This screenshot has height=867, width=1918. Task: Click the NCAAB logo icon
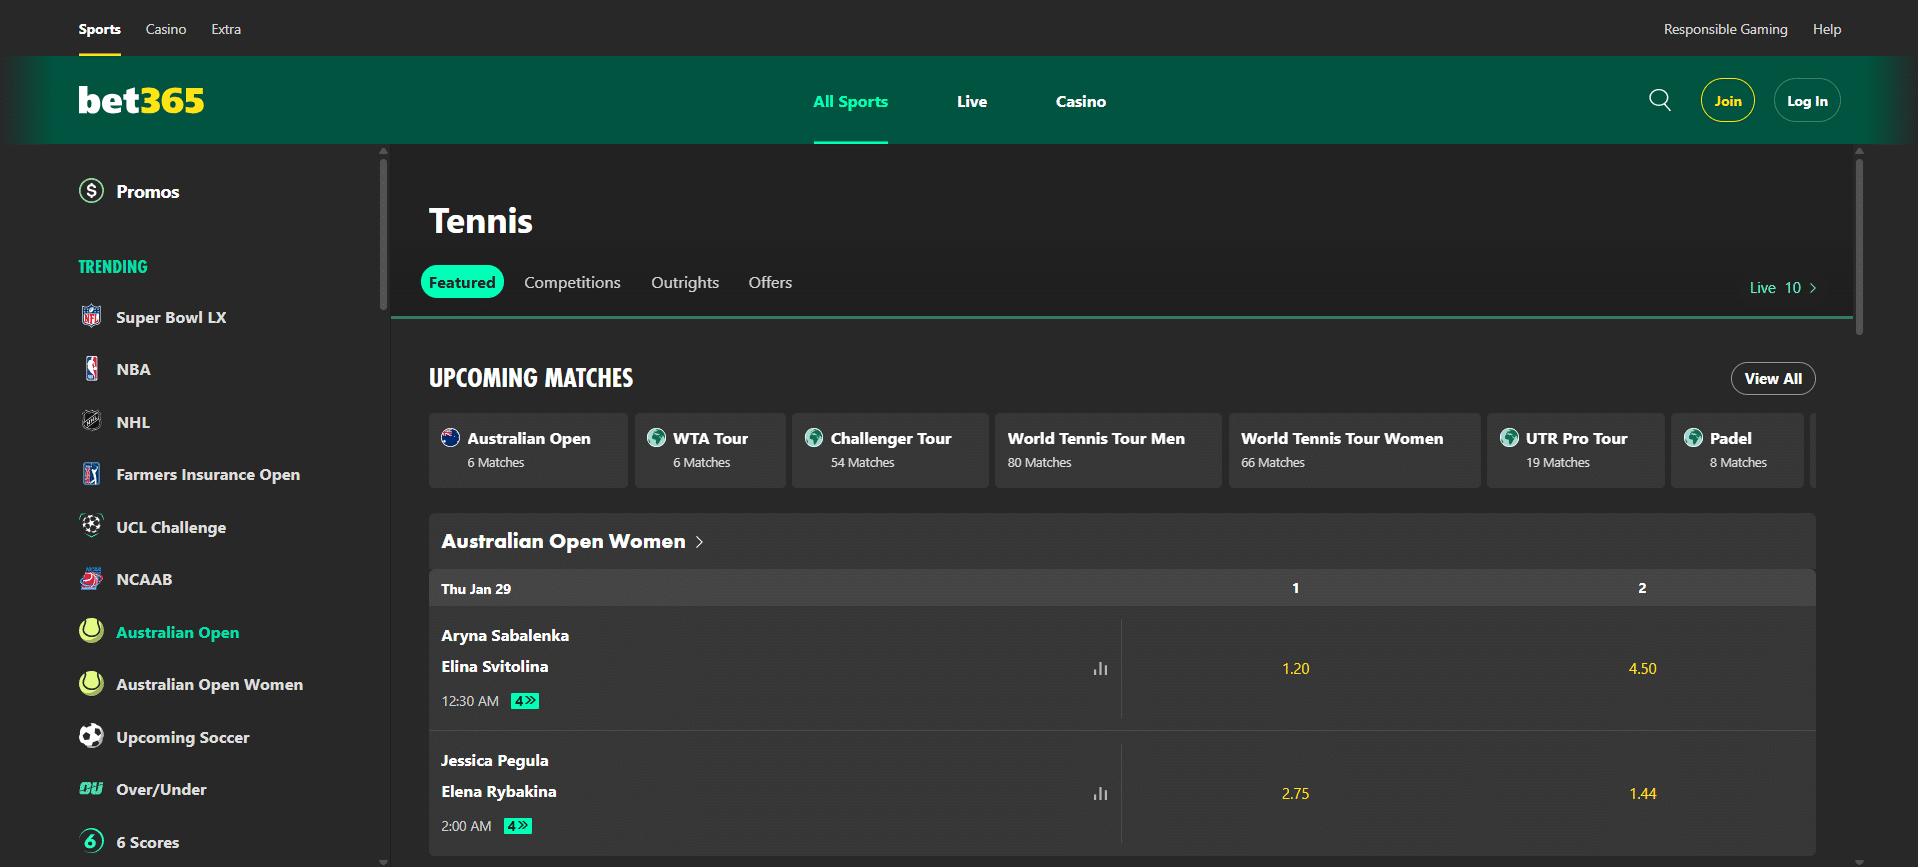[91, 579]
